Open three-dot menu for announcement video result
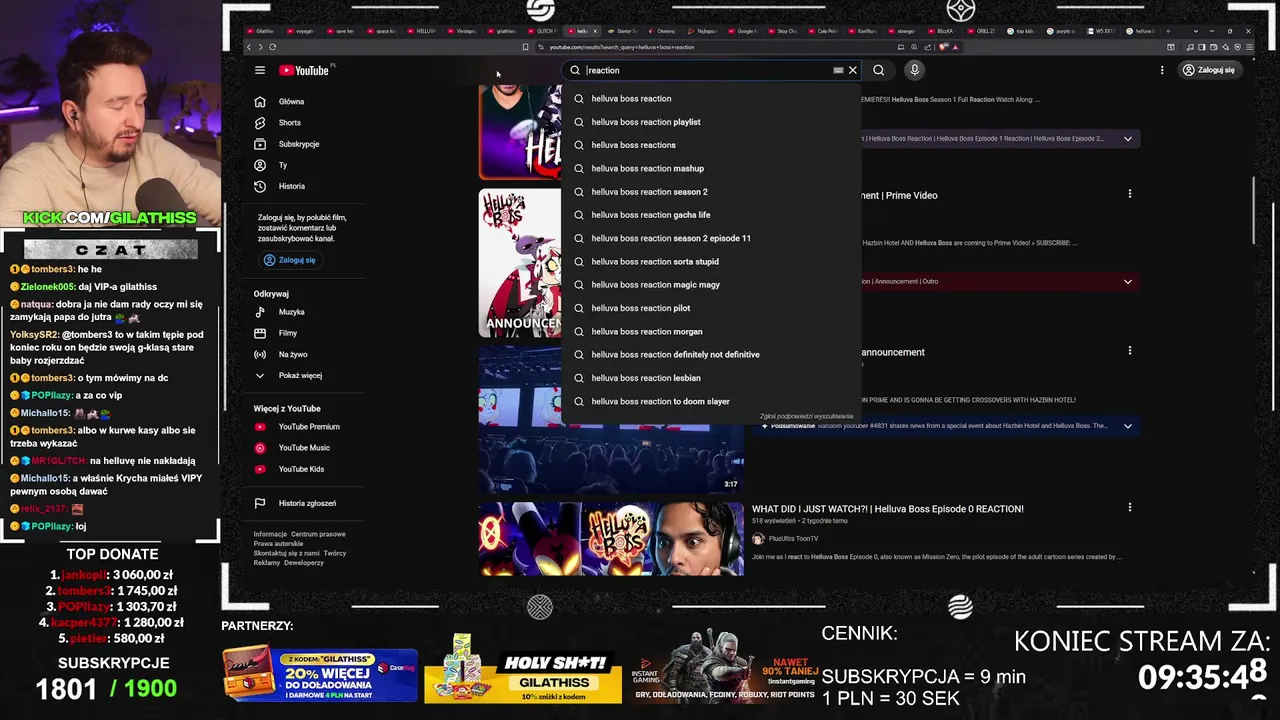 click(1130, 351)
